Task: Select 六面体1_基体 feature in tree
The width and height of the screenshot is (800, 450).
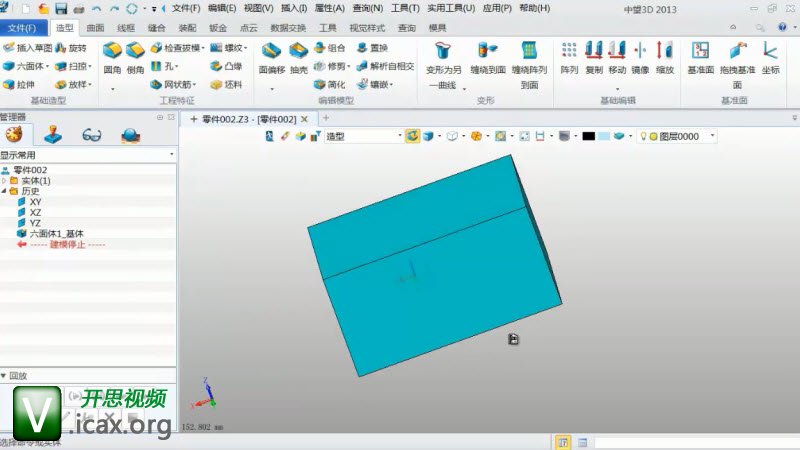Action: coord(51,234)
